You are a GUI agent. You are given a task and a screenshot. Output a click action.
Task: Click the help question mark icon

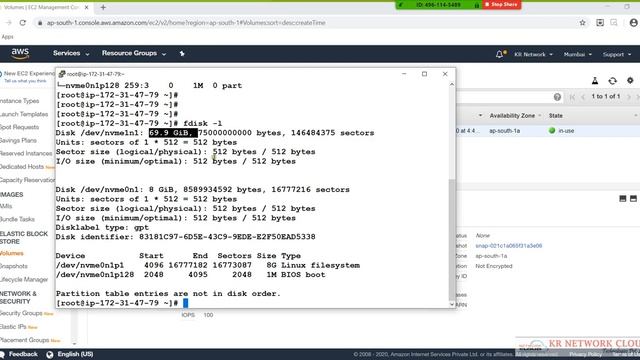click(558, 97)
